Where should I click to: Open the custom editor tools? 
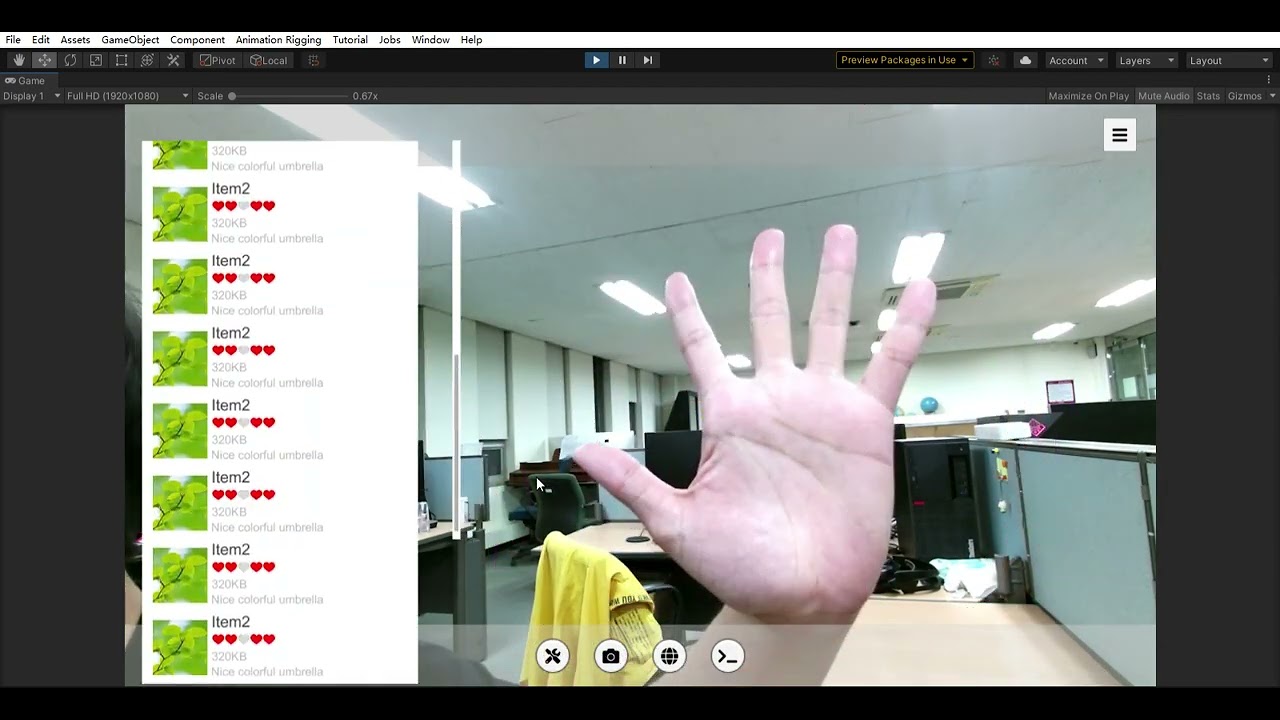pyautogui.click(x=173, y=60)
